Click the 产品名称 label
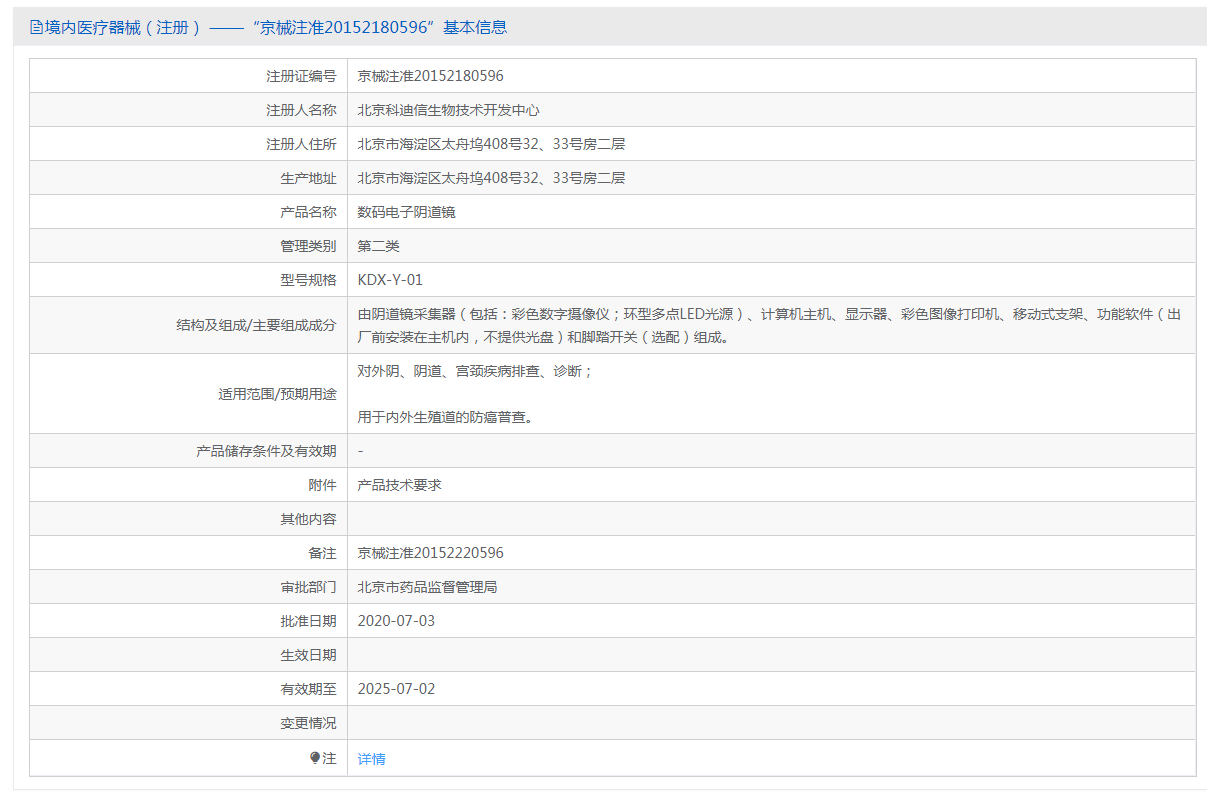 point(308,212)
